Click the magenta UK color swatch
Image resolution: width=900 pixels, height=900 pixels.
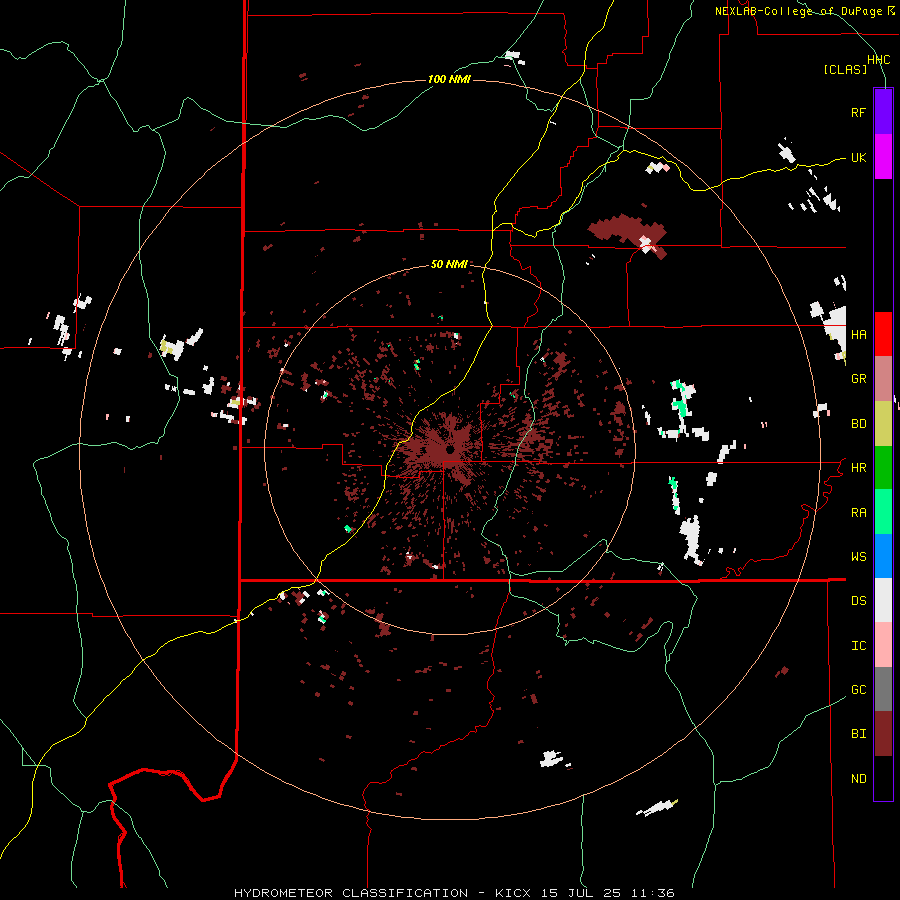(883, 157)
